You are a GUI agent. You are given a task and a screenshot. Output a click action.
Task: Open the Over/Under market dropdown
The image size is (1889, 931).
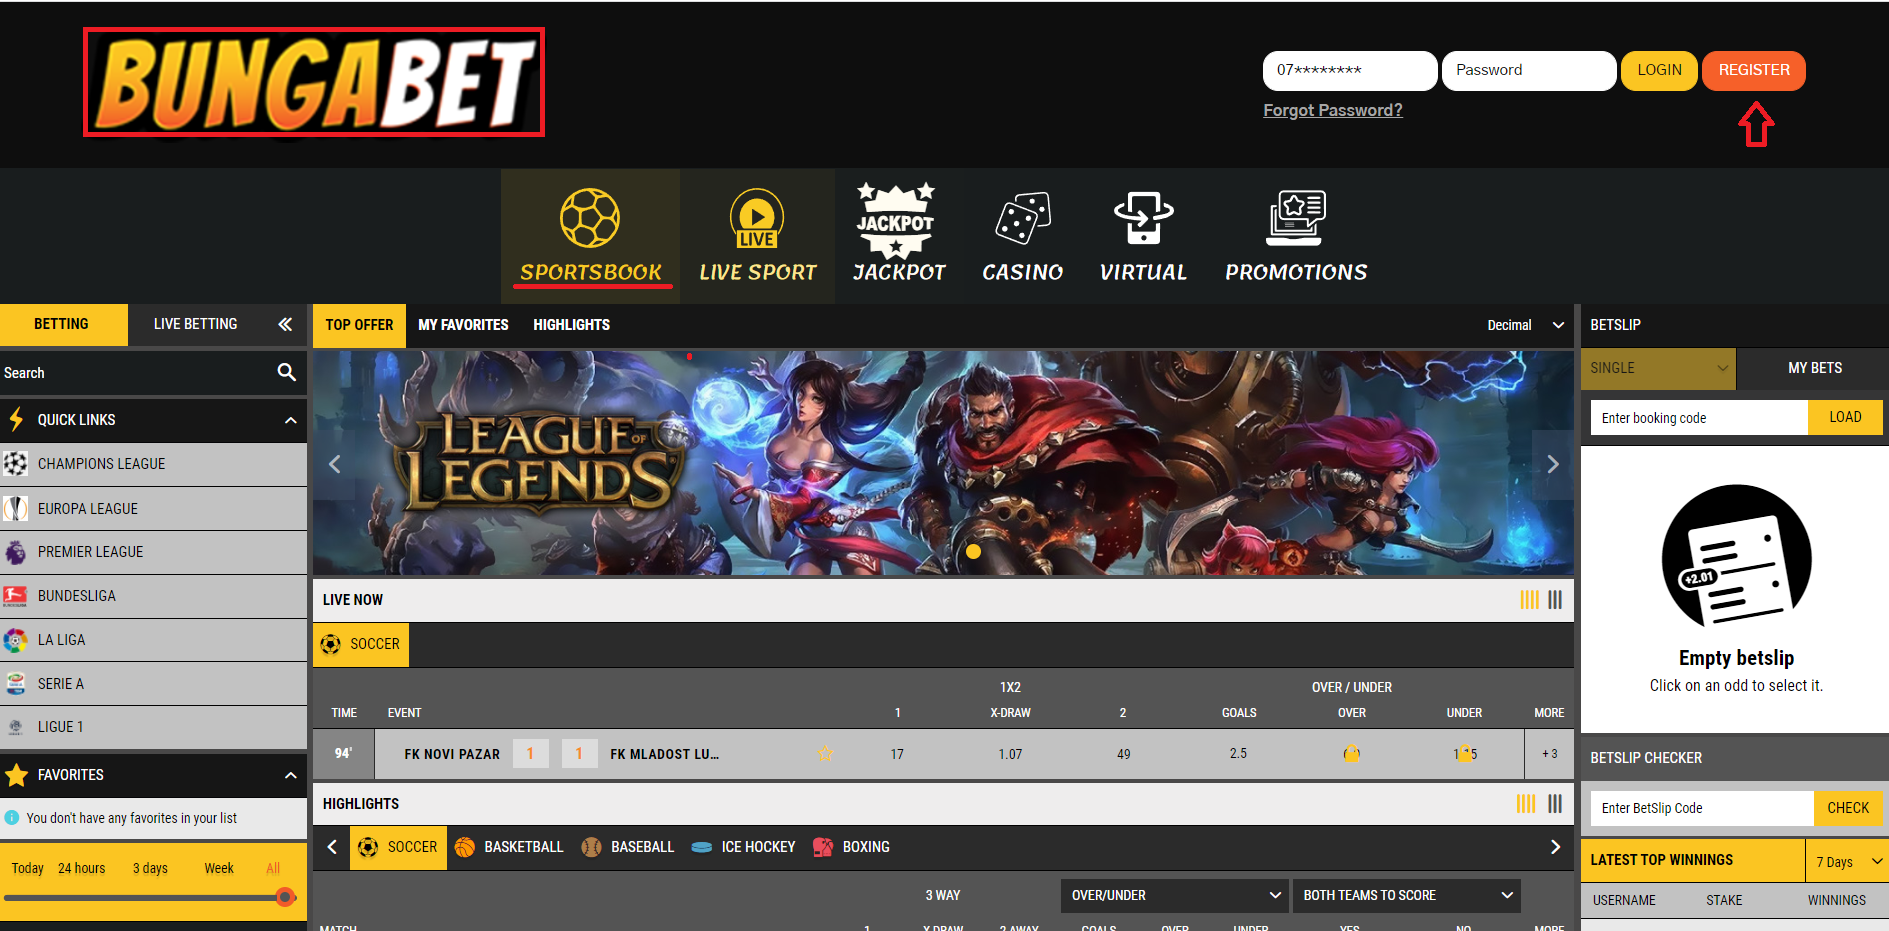[1175, 895]
